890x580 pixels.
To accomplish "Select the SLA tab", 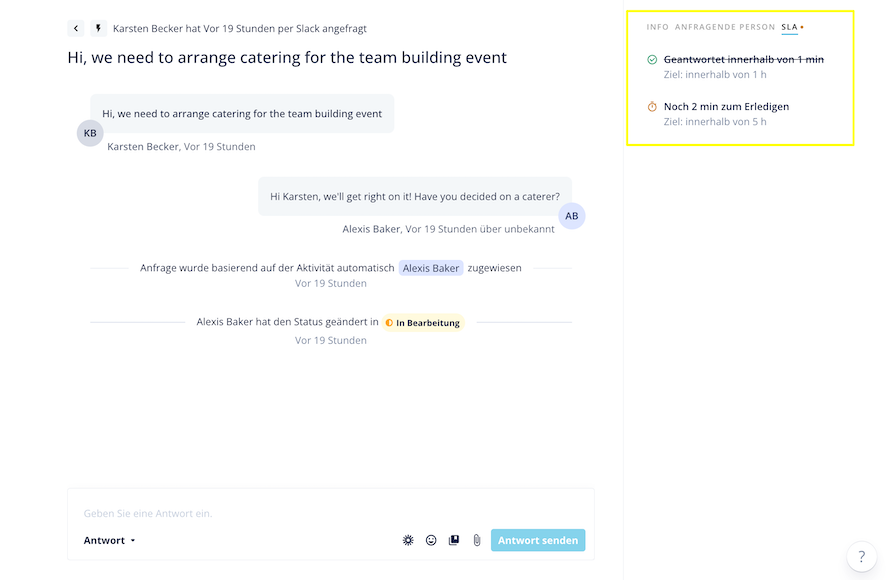I will [x=790, y=27].
